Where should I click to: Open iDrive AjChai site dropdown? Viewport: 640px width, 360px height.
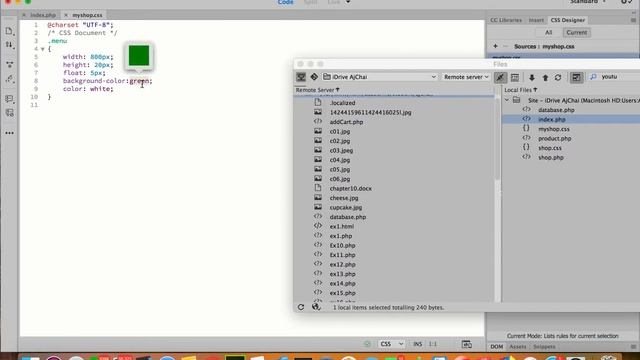point(380,77)
